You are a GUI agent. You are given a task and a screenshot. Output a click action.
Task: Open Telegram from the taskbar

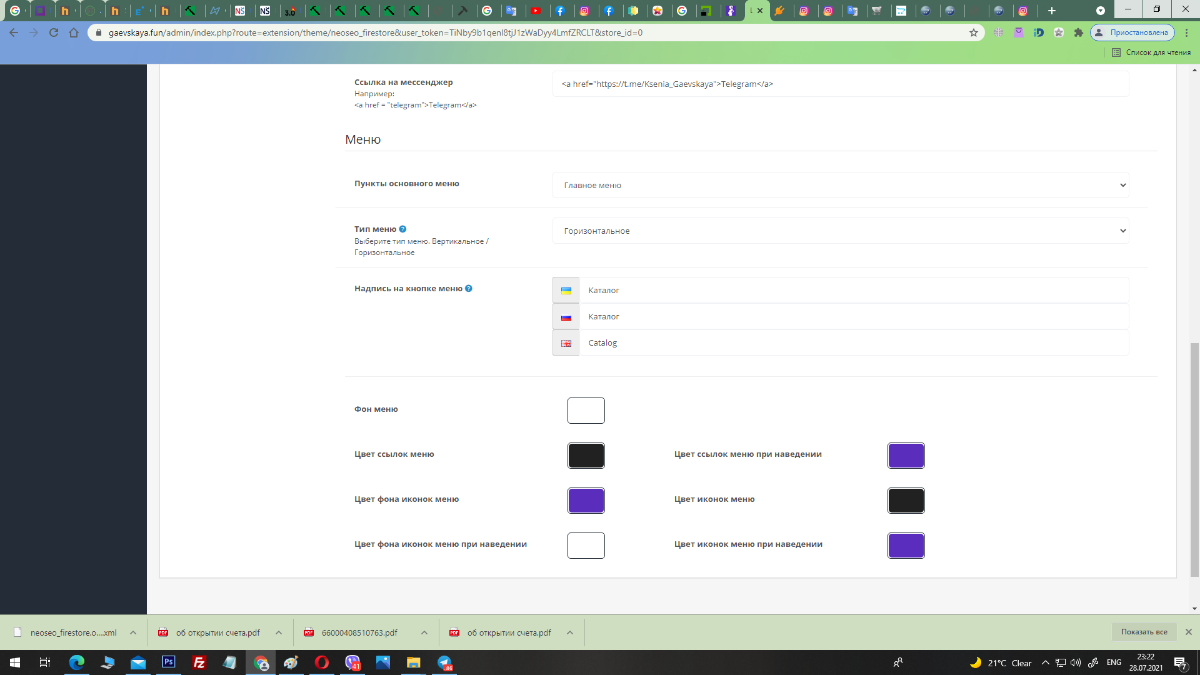[445, 662]
